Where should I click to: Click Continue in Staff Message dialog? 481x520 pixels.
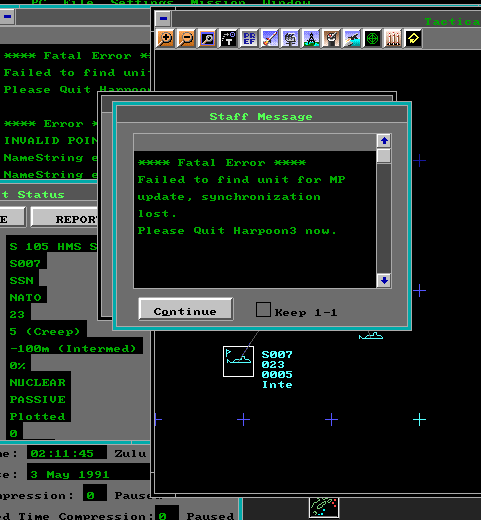pyautogui.click(x=186, y=309)
